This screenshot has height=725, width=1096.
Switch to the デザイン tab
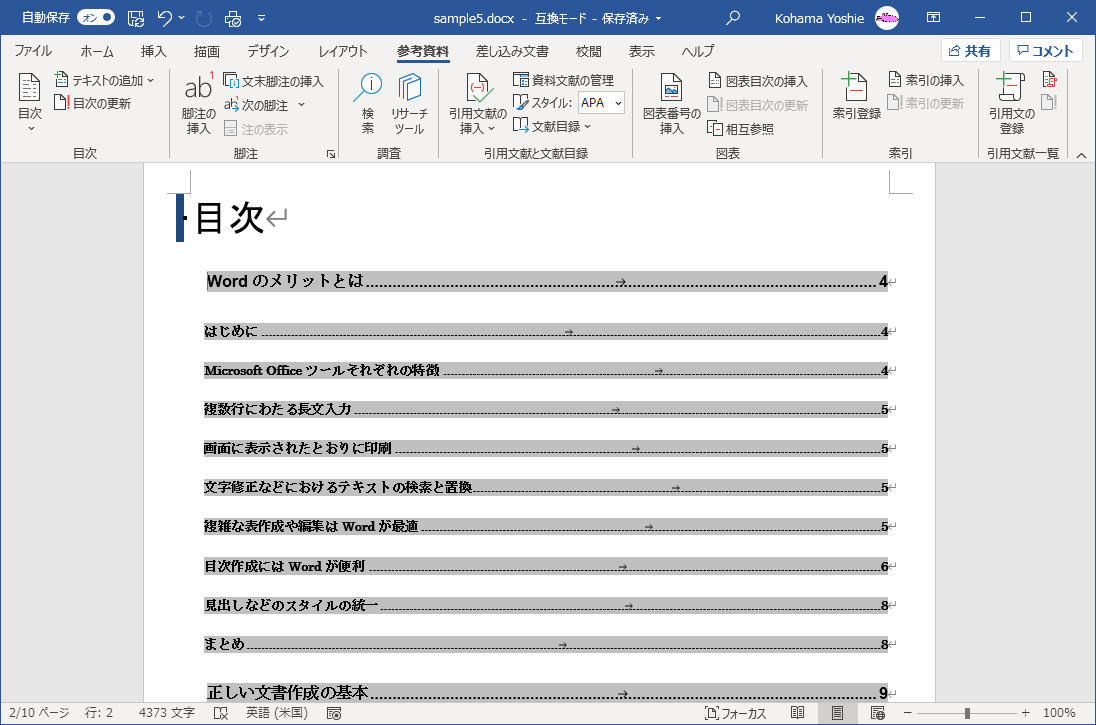point(268,51)
